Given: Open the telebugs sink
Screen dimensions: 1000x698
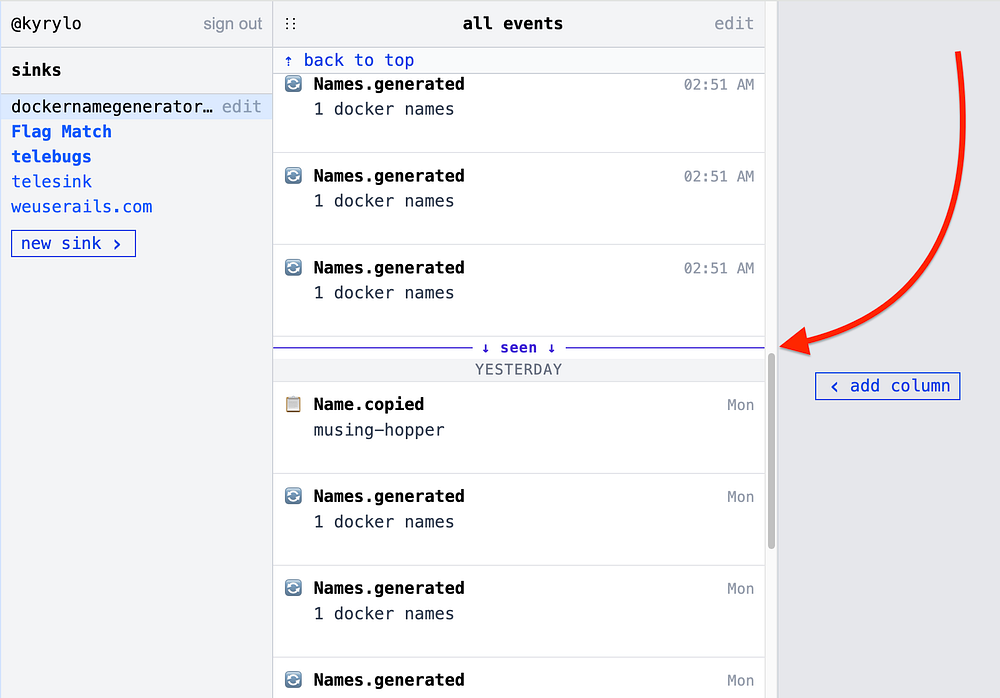Looking at the screenshot, I should coord(52,156).
